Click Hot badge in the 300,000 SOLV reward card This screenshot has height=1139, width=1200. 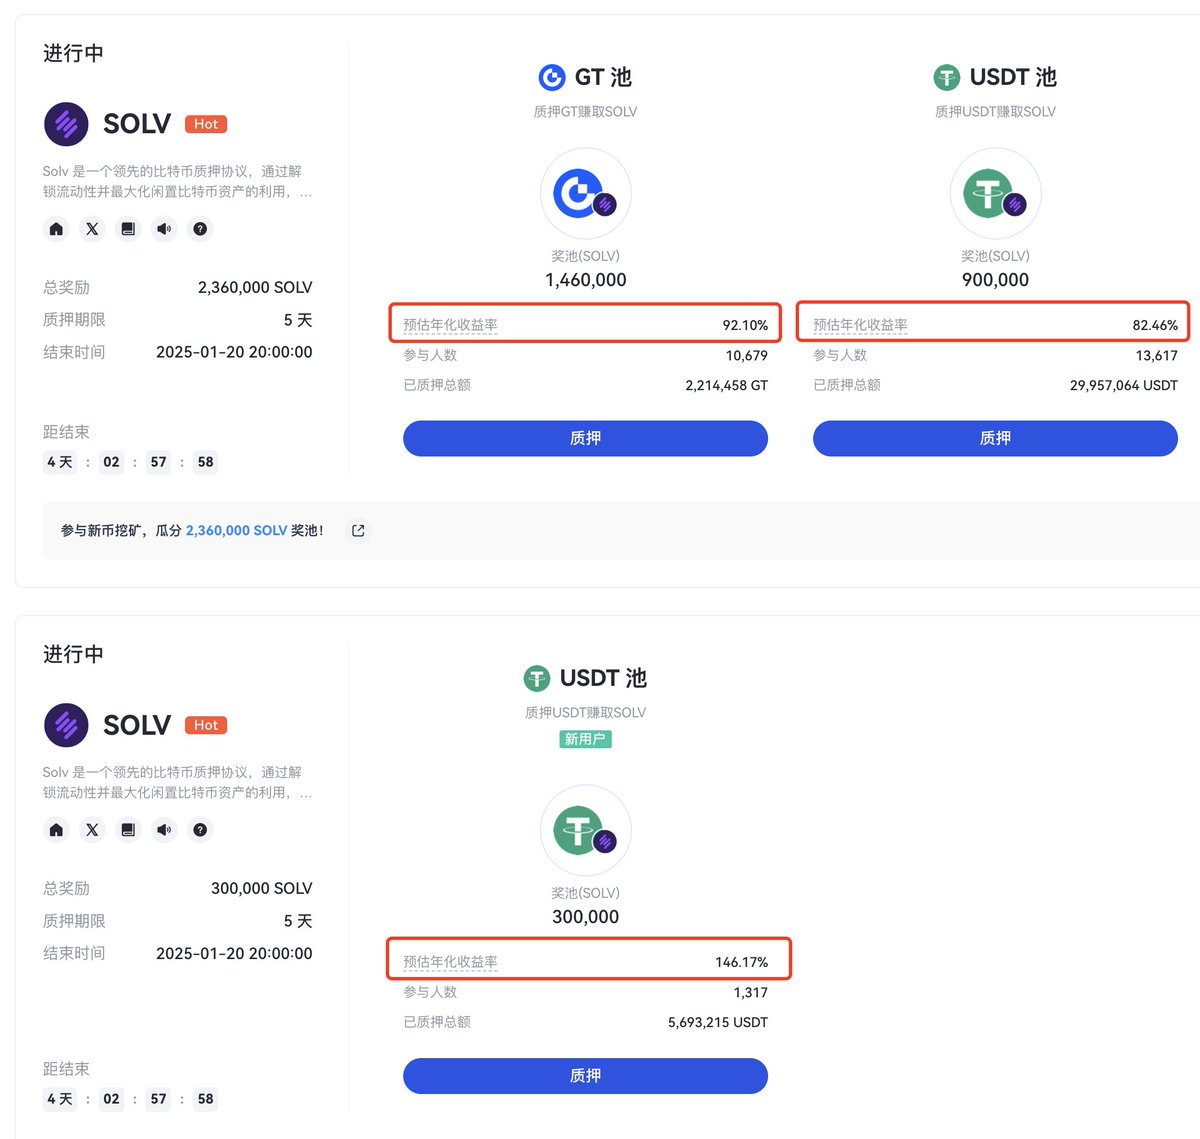click(x=206, y=725)
